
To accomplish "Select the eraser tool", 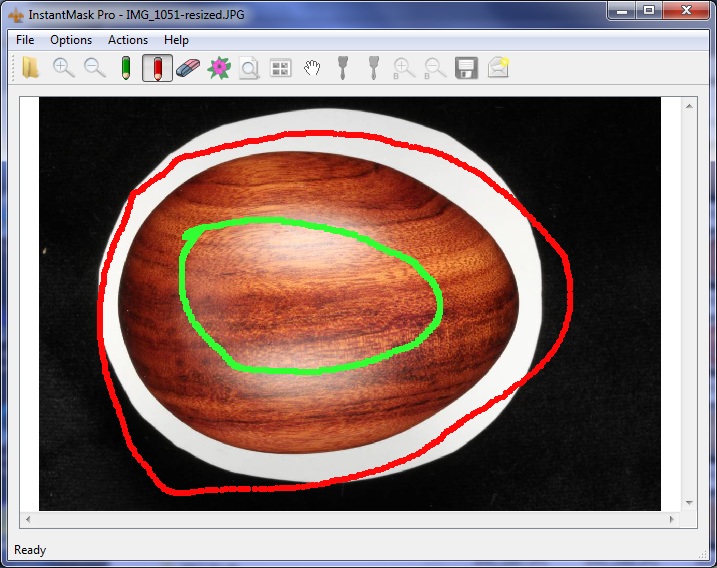I will tap(188, 68).
